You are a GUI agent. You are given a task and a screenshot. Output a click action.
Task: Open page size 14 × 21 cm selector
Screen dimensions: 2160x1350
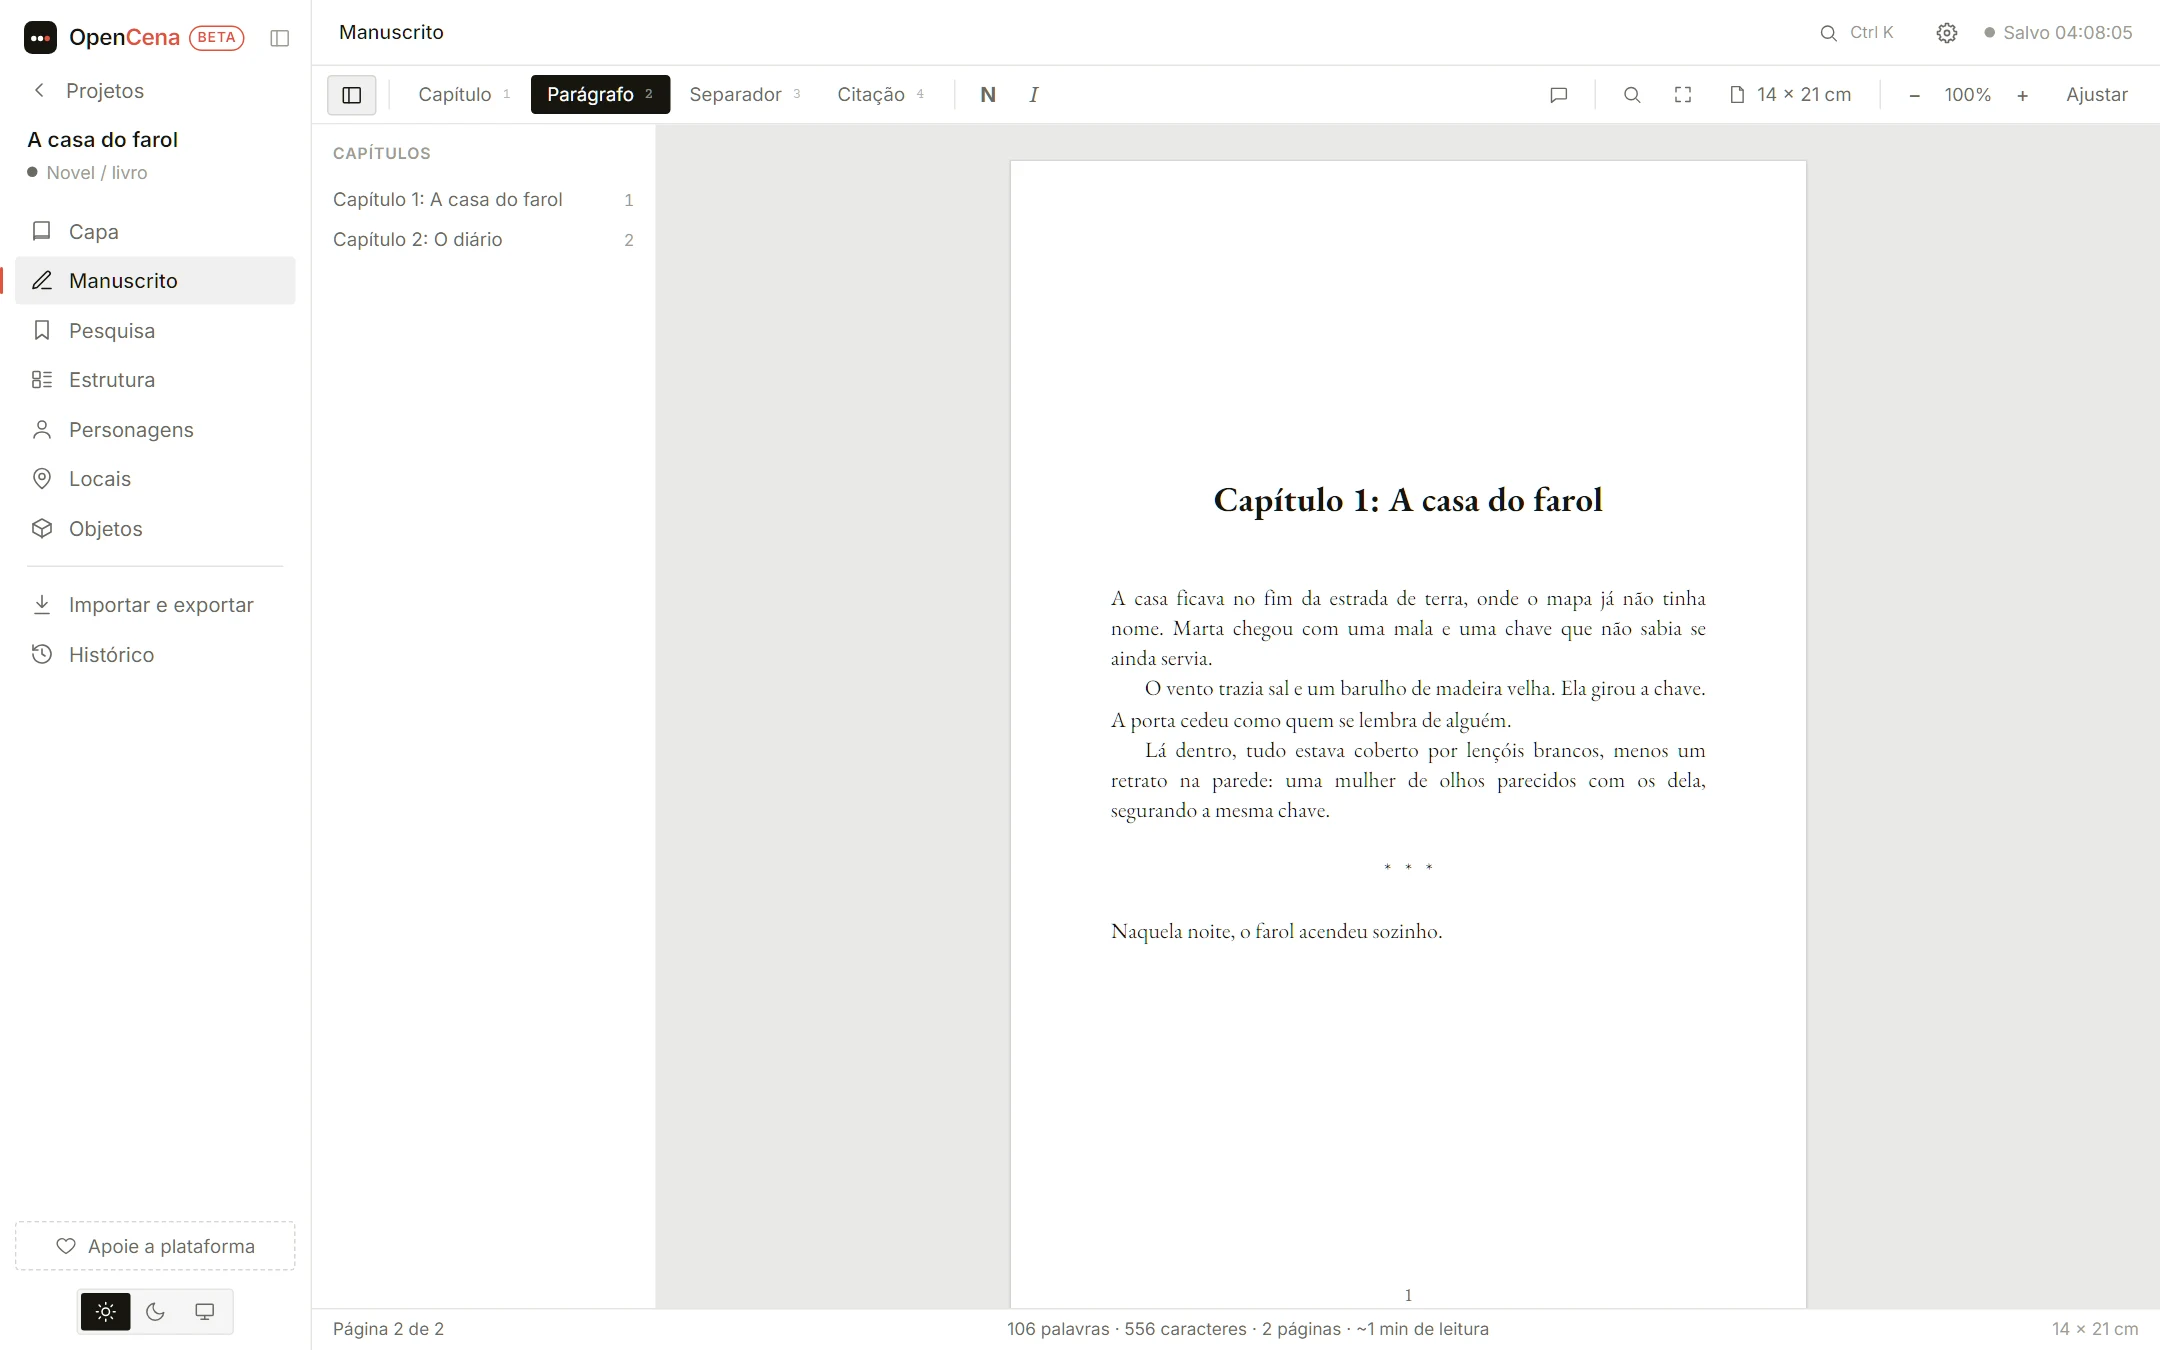coord(1790,95)
